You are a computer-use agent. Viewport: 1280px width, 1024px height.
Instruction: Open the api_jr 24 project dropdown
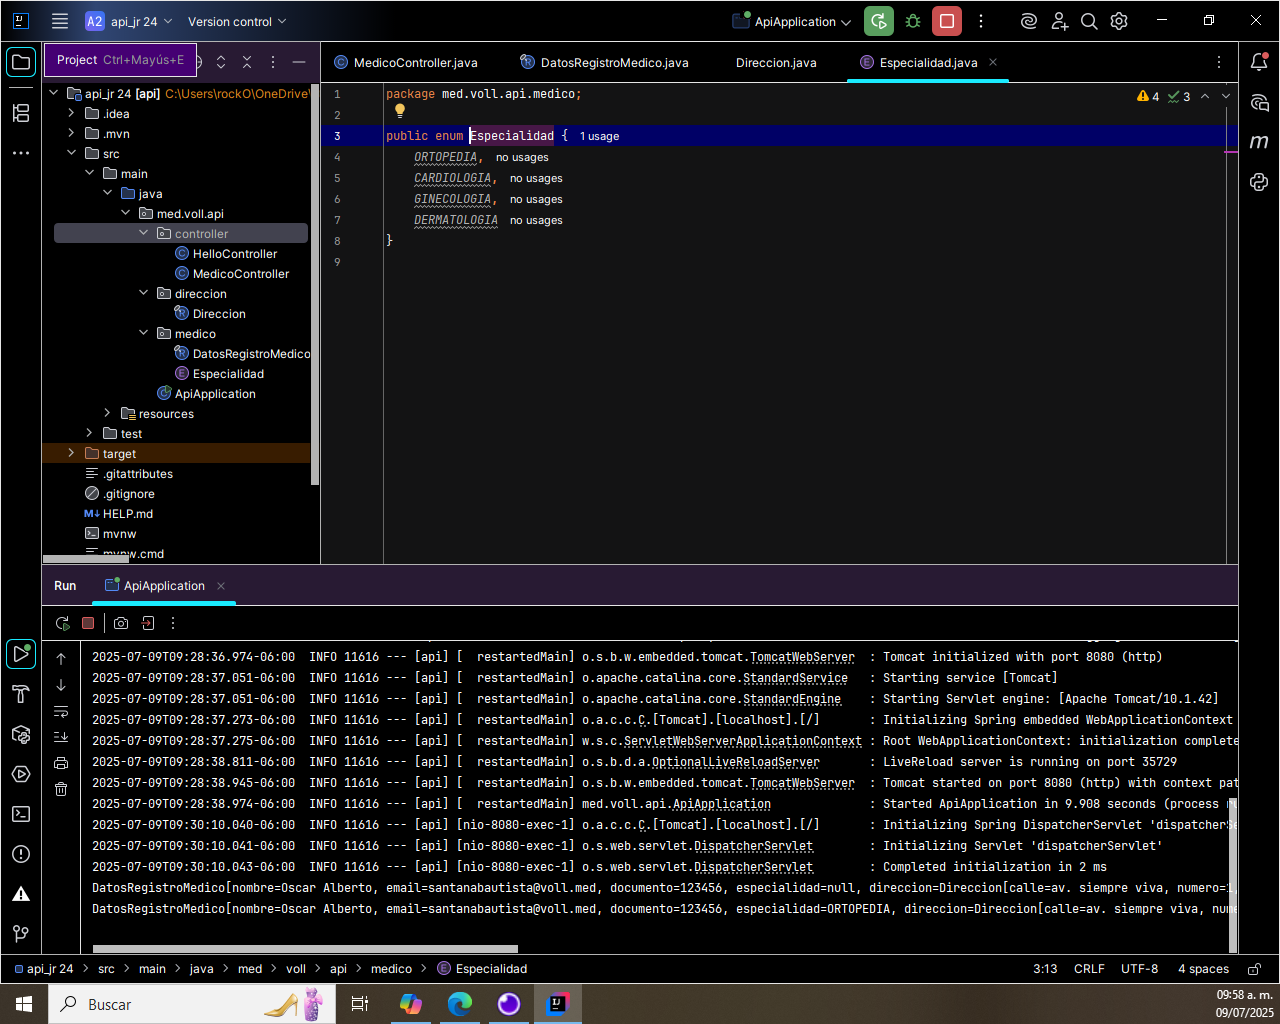click(x=129, y=21)
